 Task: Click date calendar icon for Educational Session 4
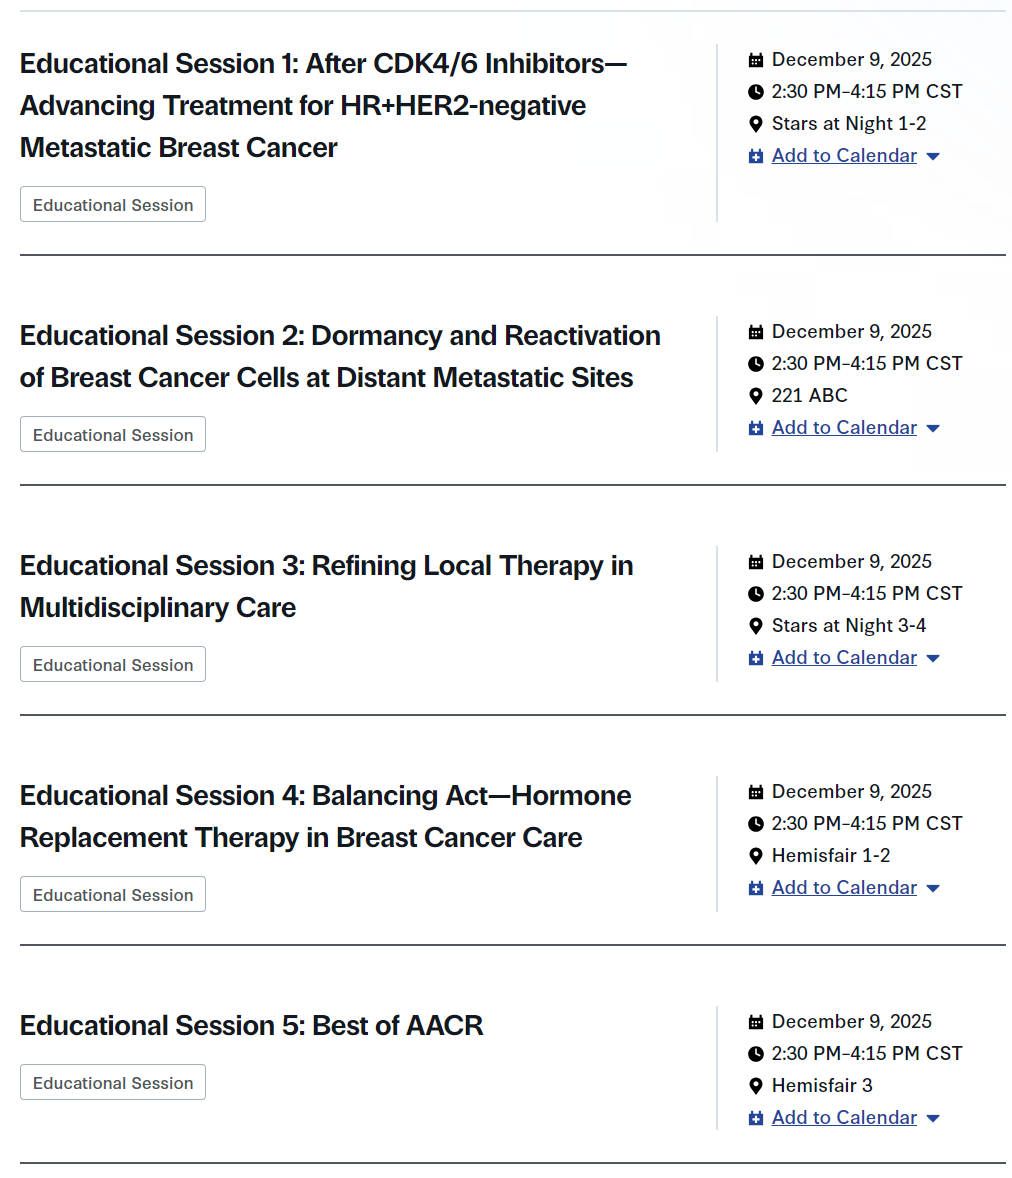click(x=756, y=792)
